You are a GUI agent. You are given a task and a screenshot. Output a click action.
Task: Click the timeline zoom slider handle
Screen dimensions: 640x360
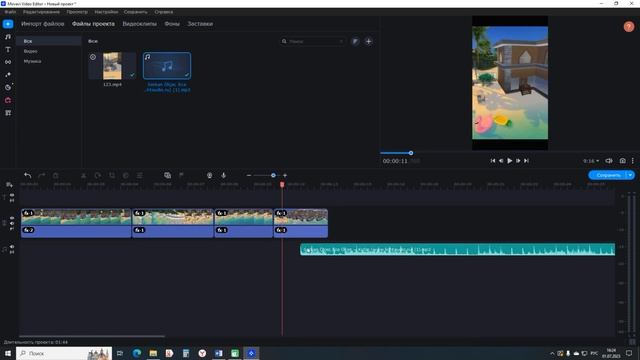click(273, 176)
